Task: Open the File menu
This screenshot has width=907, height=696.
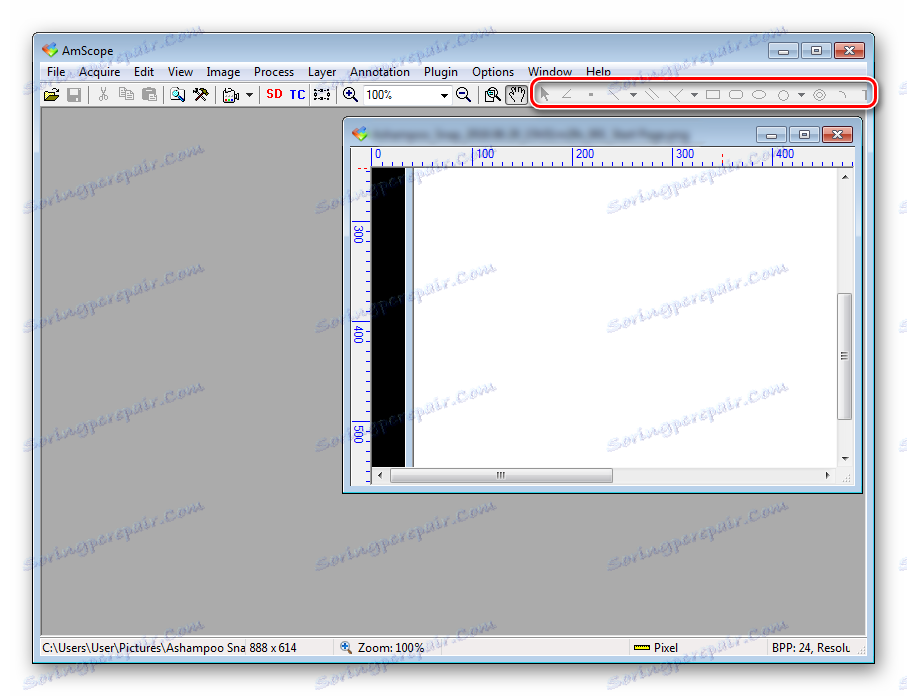Action: click(x=56, y=72)
